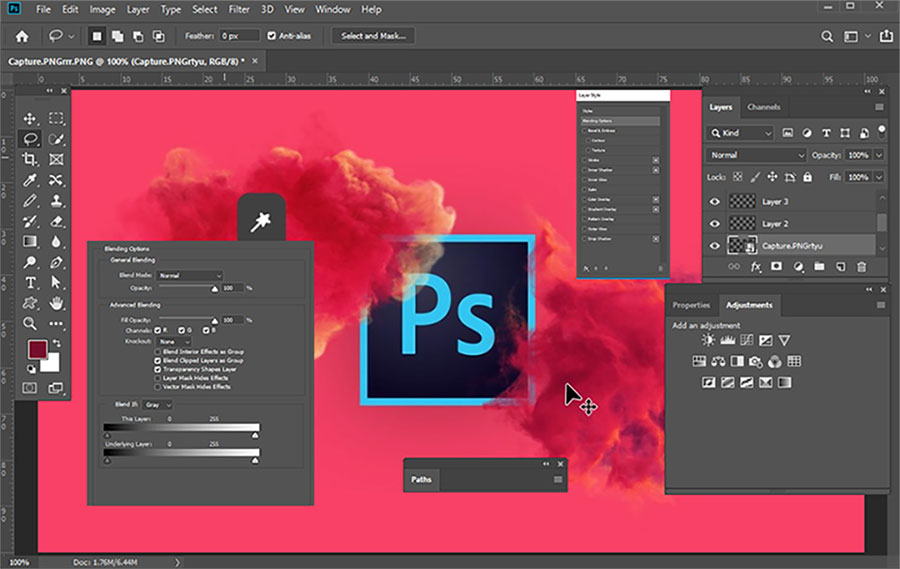
Task: Toggle Transparency Shapes Layer checkbox
Action: [157, 369]
